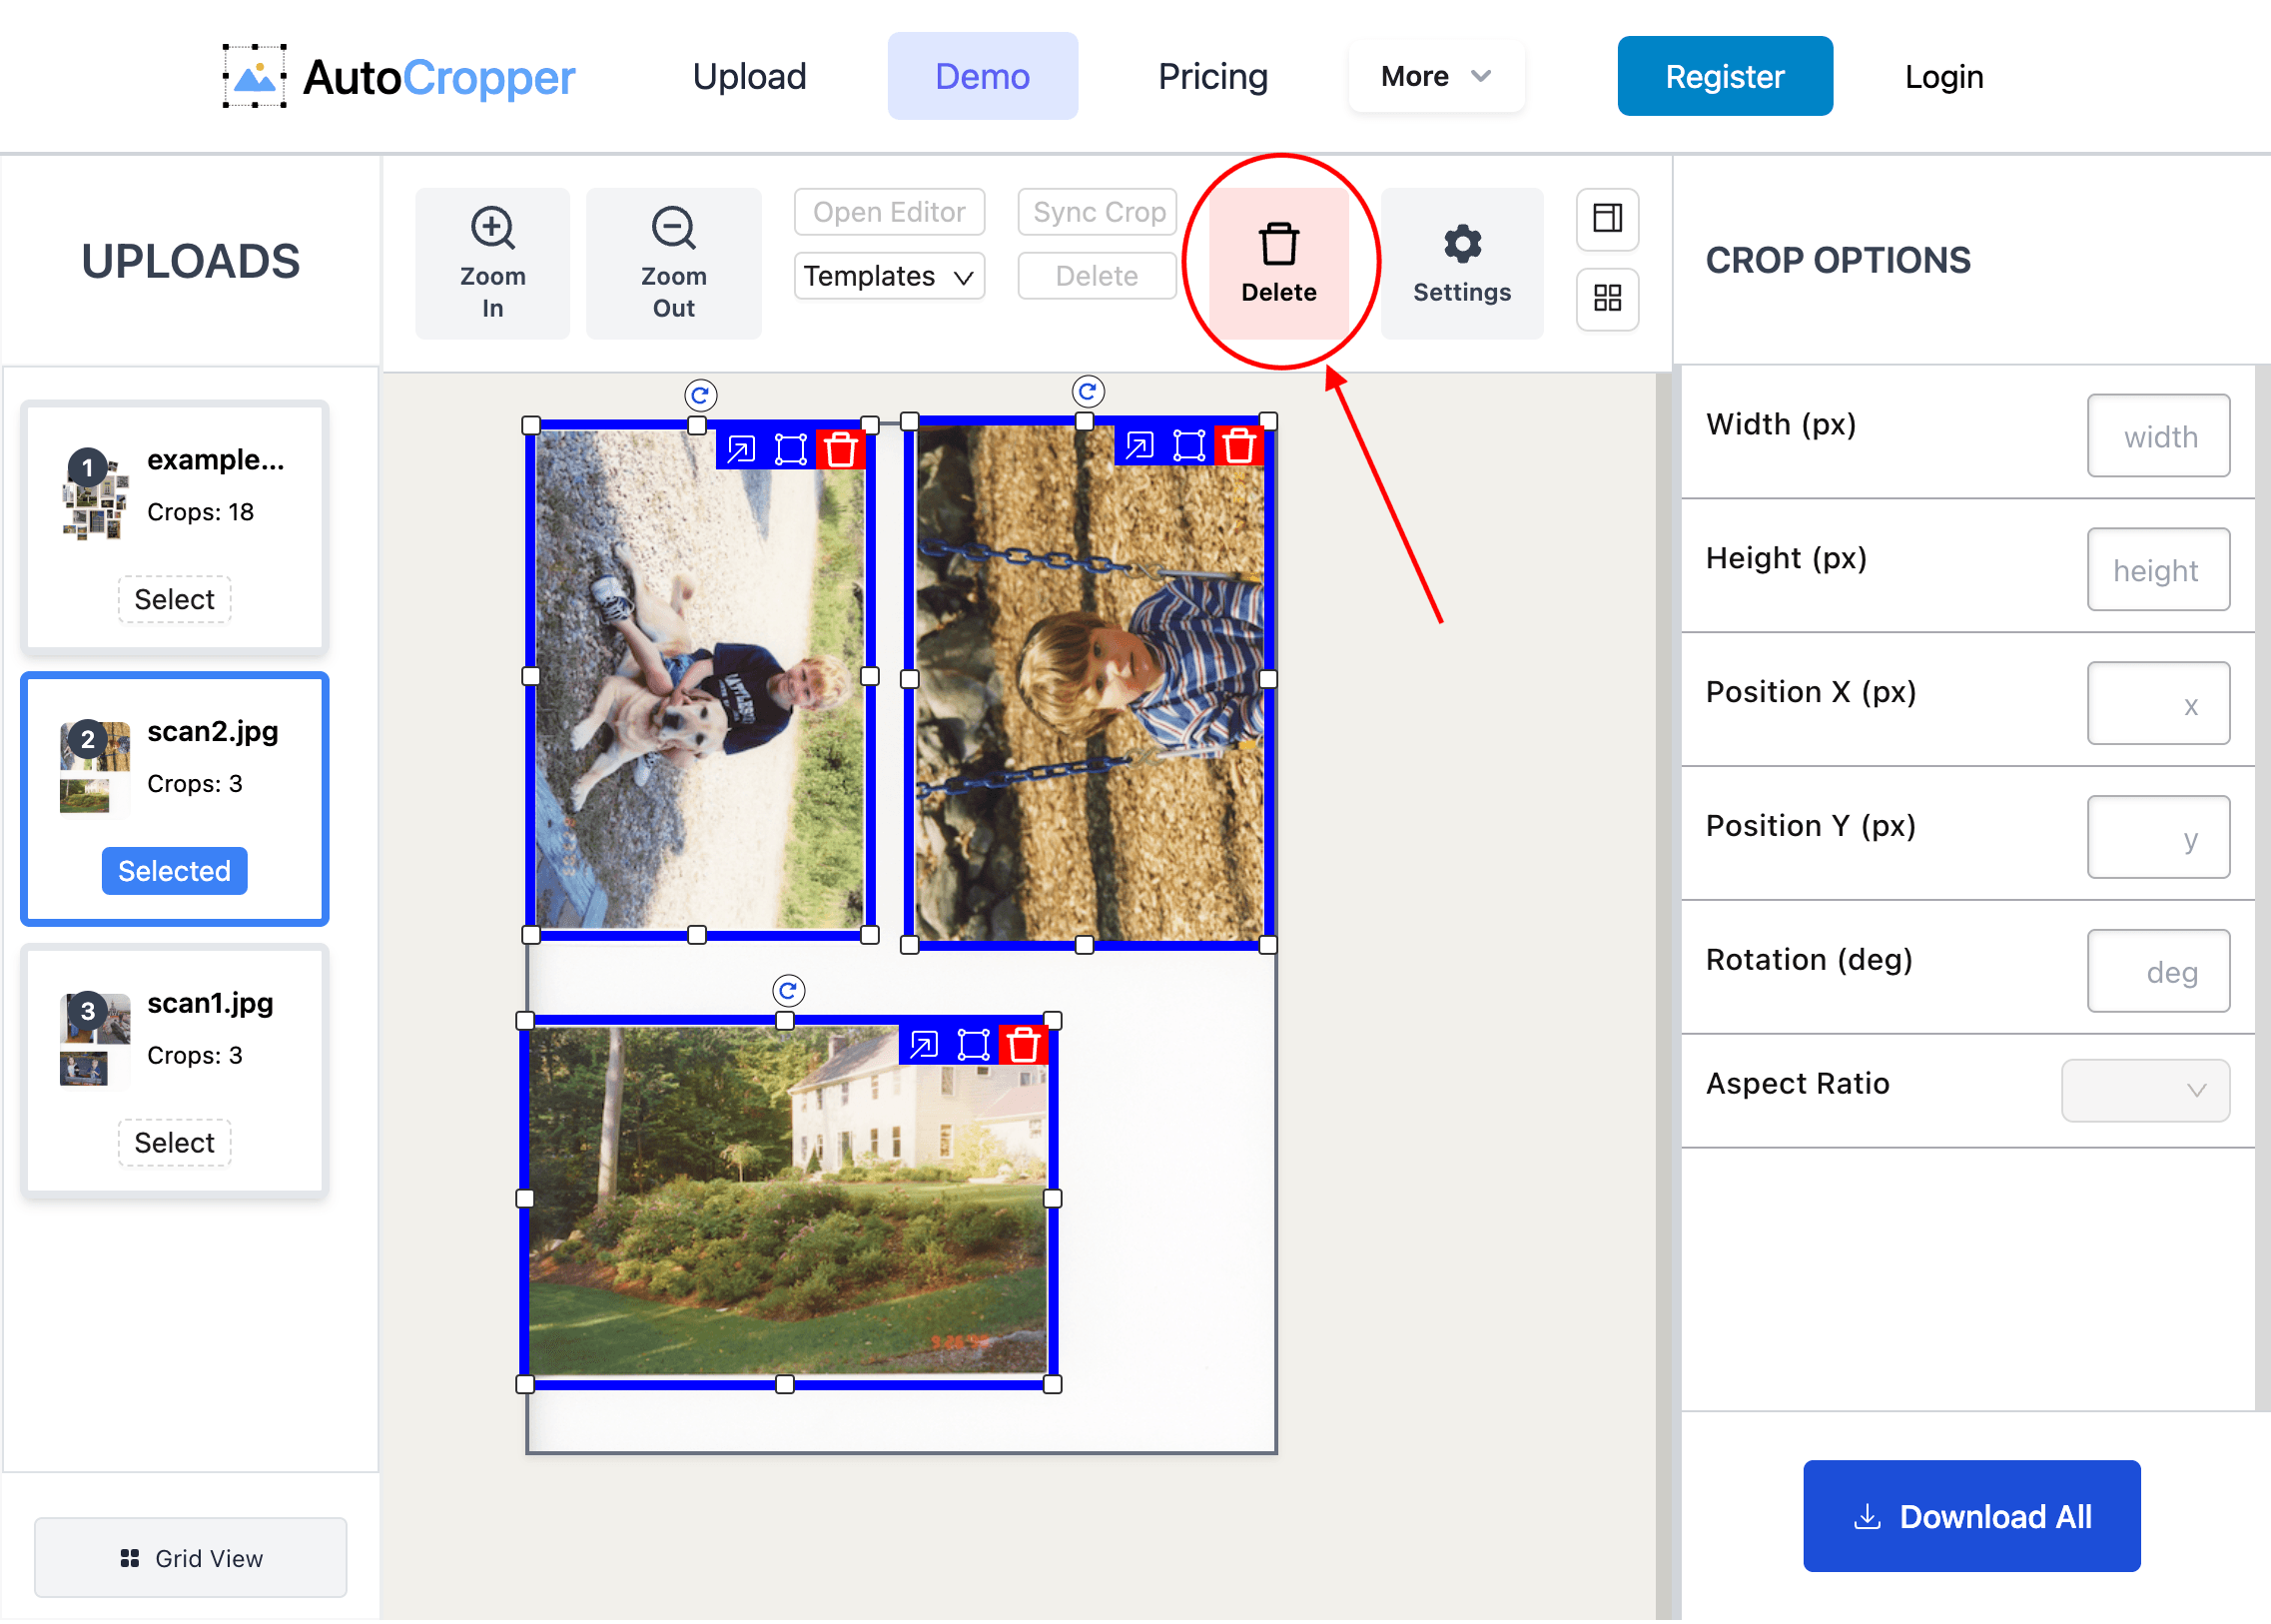The width and height of the screenshot is (2271, 1624).
Task: Click in the Rotation deg input field
Action: tap(2157, 971)
